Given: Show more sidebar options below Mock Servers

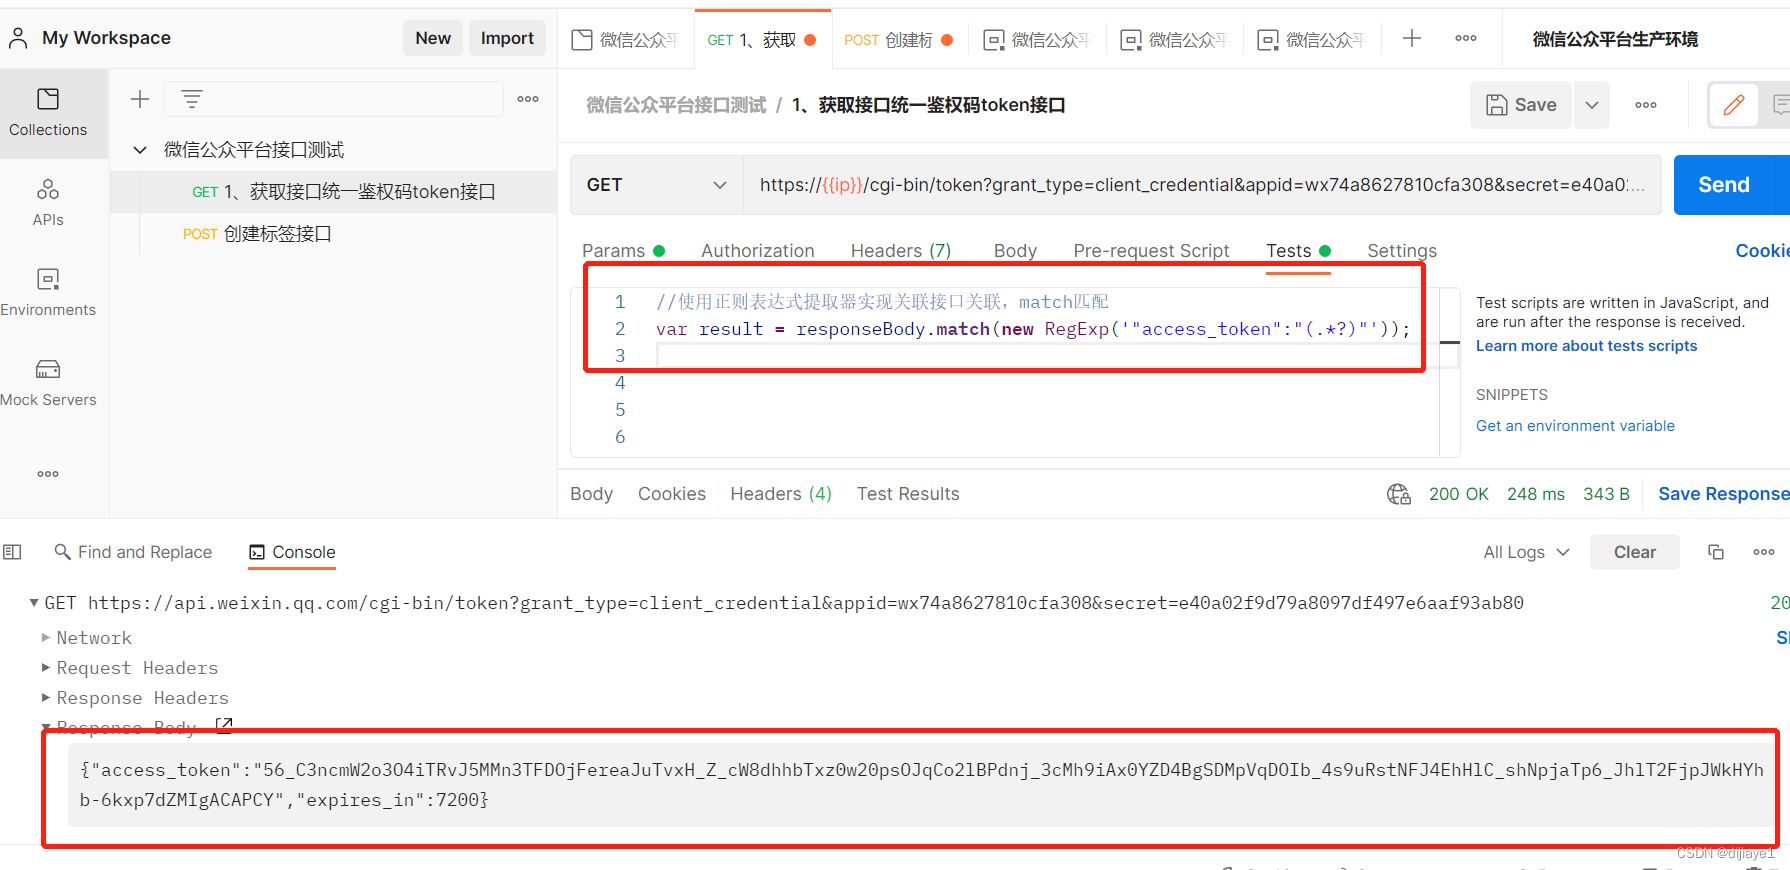Looking at the screenshot, I should click(48, 474).
